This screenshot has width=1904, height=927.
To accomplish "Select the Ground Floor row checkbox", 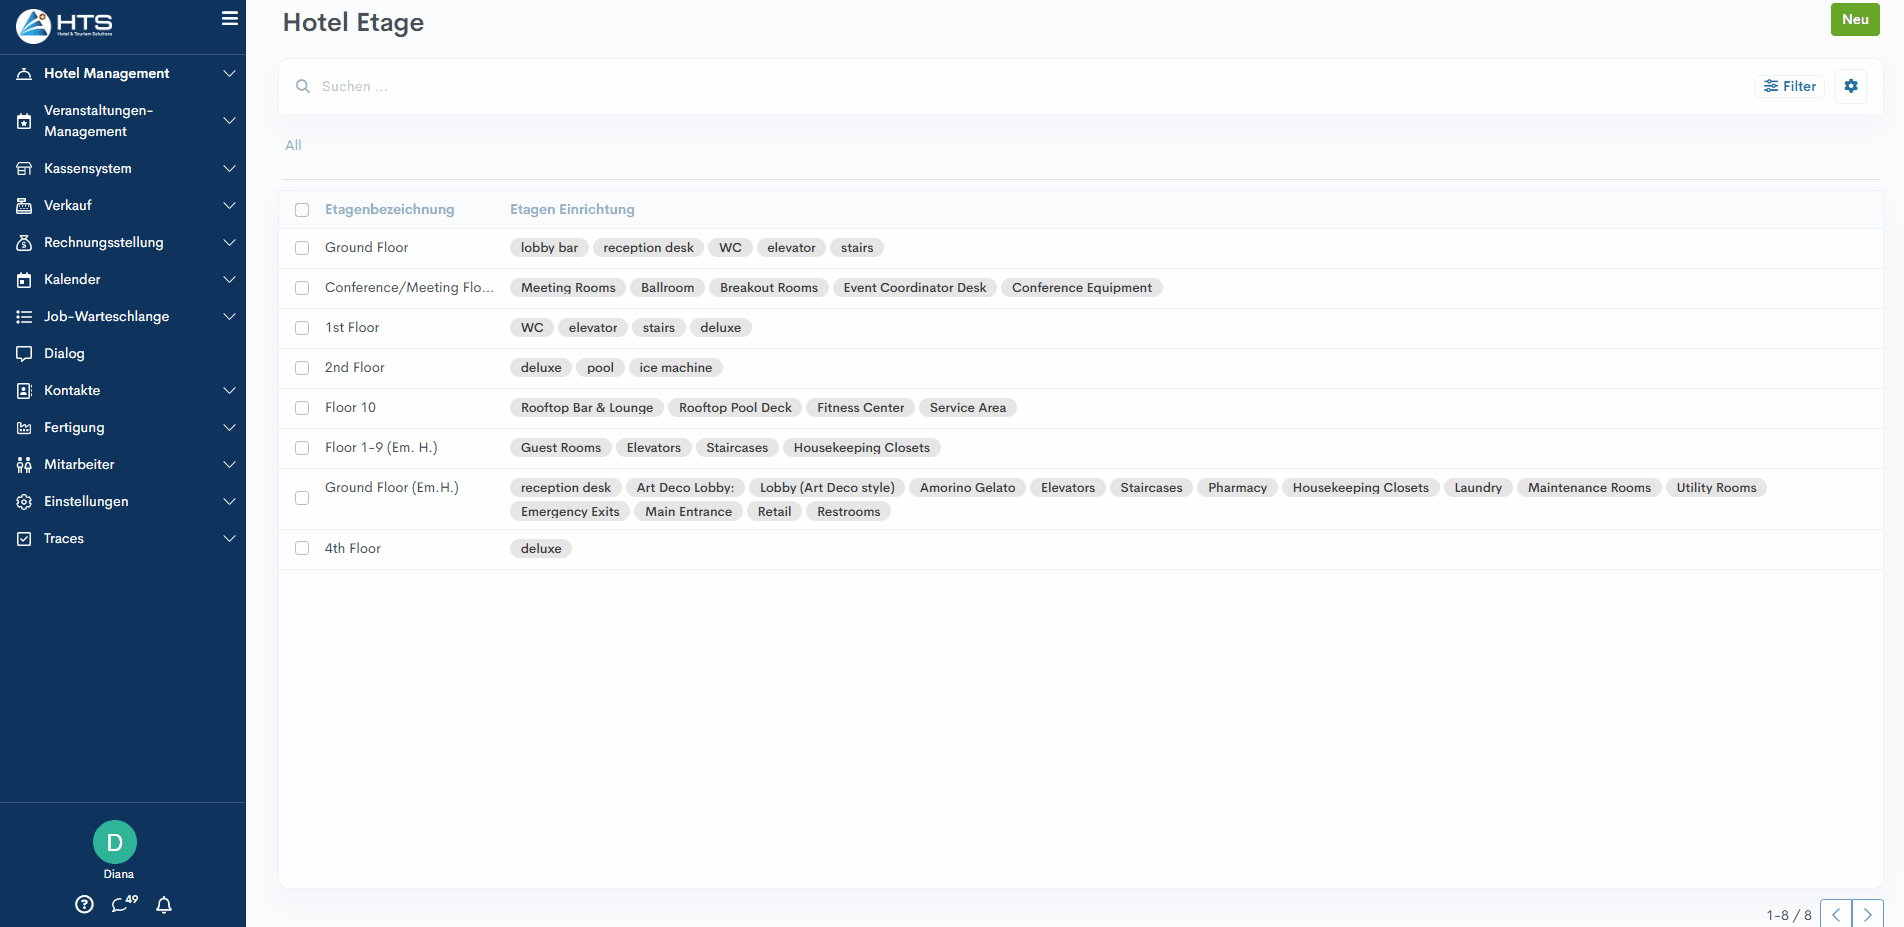I will pyautogui.click(x=302, y=248).
